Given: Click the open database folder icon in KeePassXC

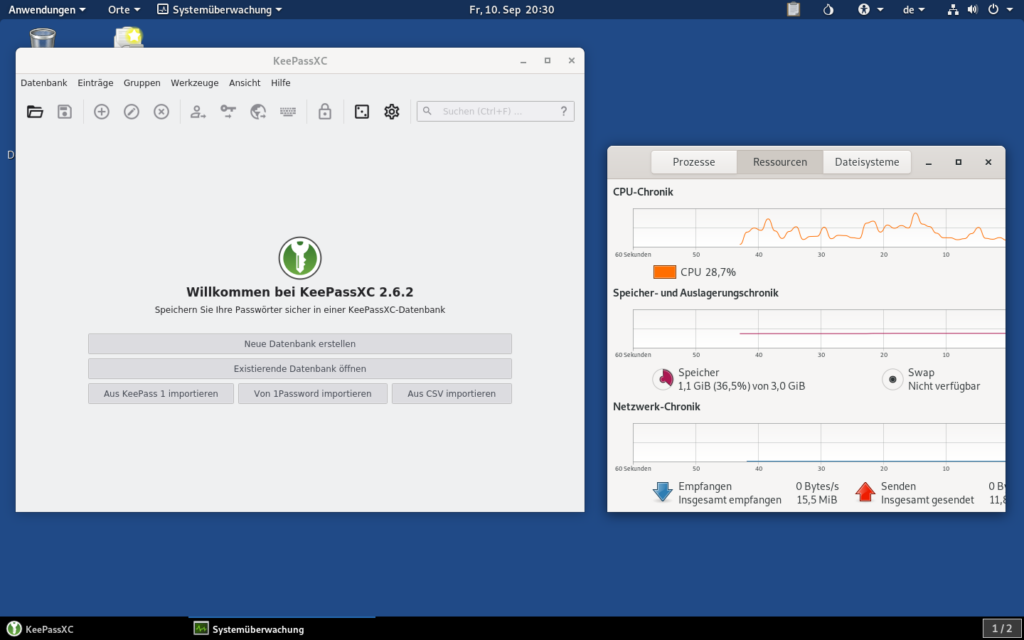Looking at the screenshot, I should (35, 112).
